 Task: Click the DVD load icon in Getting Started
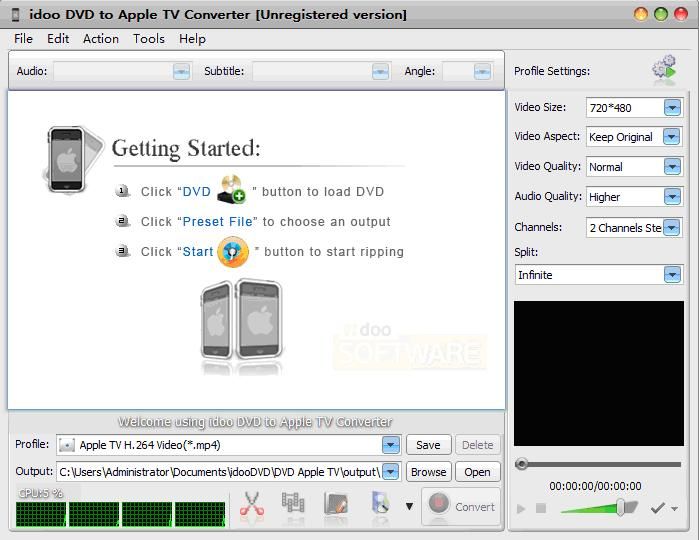(x=231, y=190)
